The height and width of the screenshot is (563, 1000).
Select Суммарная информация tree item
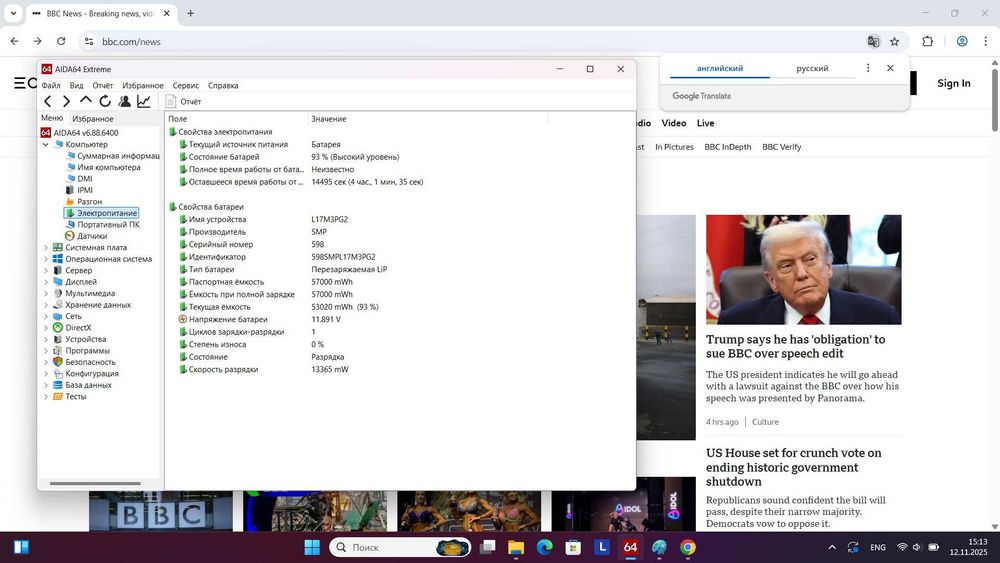tap(112, 156)
